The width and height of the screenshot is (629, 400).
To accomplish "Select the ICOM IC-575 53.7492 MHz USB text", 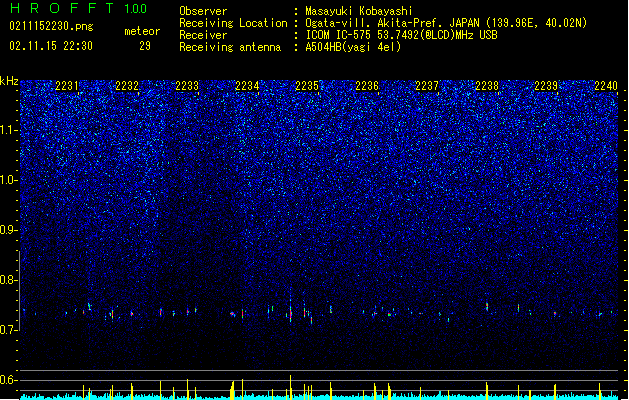I will (x=401, y=35).
